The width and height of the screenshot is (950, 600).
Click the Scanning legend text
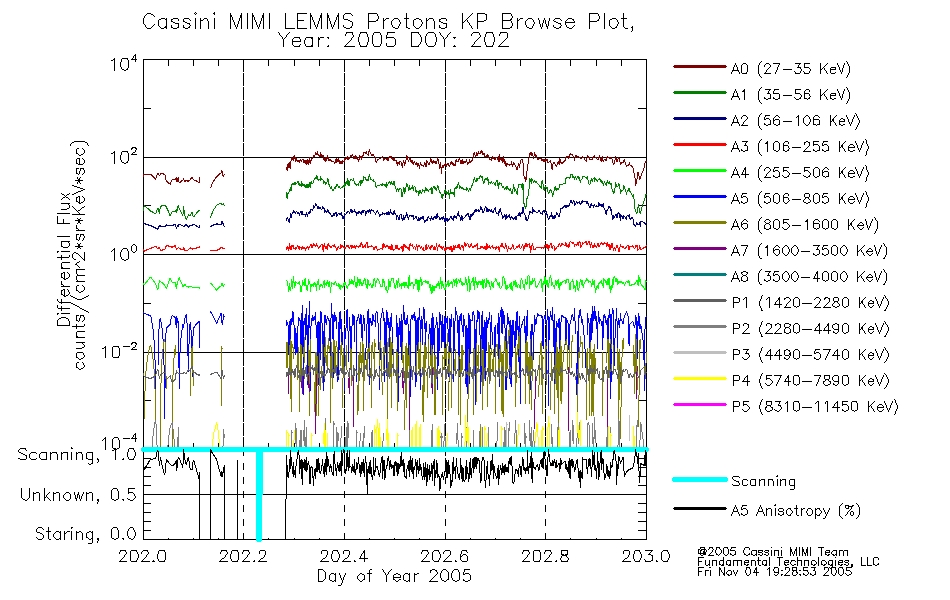[763, 482]
